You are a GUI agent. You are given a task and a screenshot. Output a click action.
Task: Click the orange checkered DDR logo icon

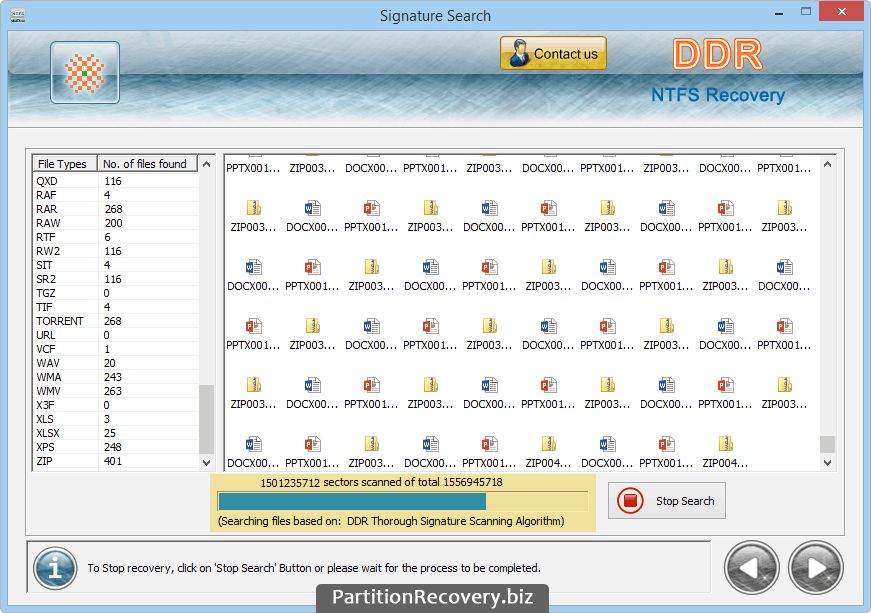coord(84,73)
